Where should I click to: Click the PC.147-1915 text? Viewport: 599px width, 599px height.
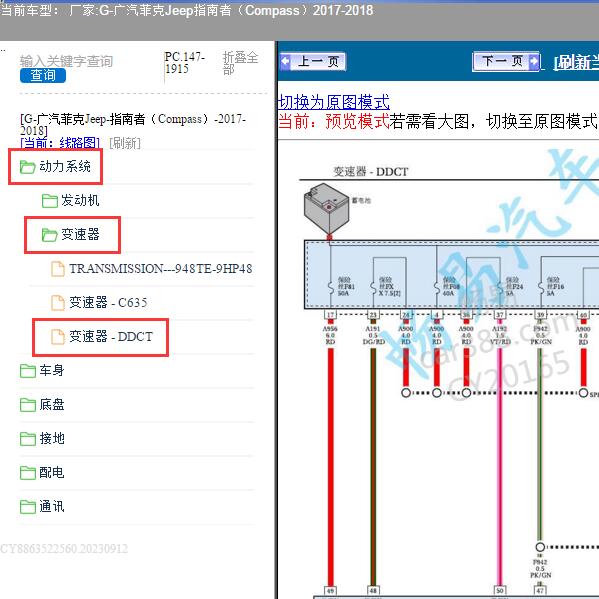coord(185,63)
